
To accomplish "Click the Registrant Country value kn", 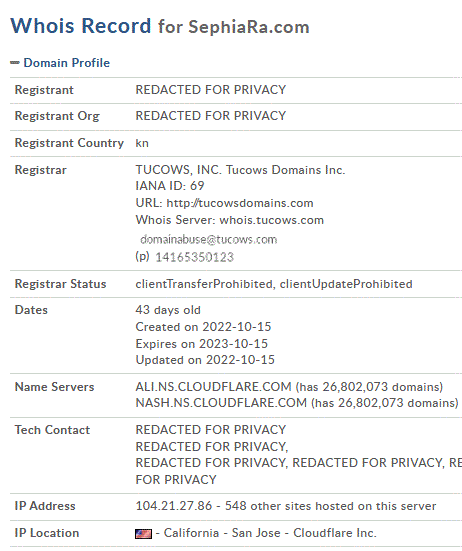I will pyautogui.click(x=142, y=143).
